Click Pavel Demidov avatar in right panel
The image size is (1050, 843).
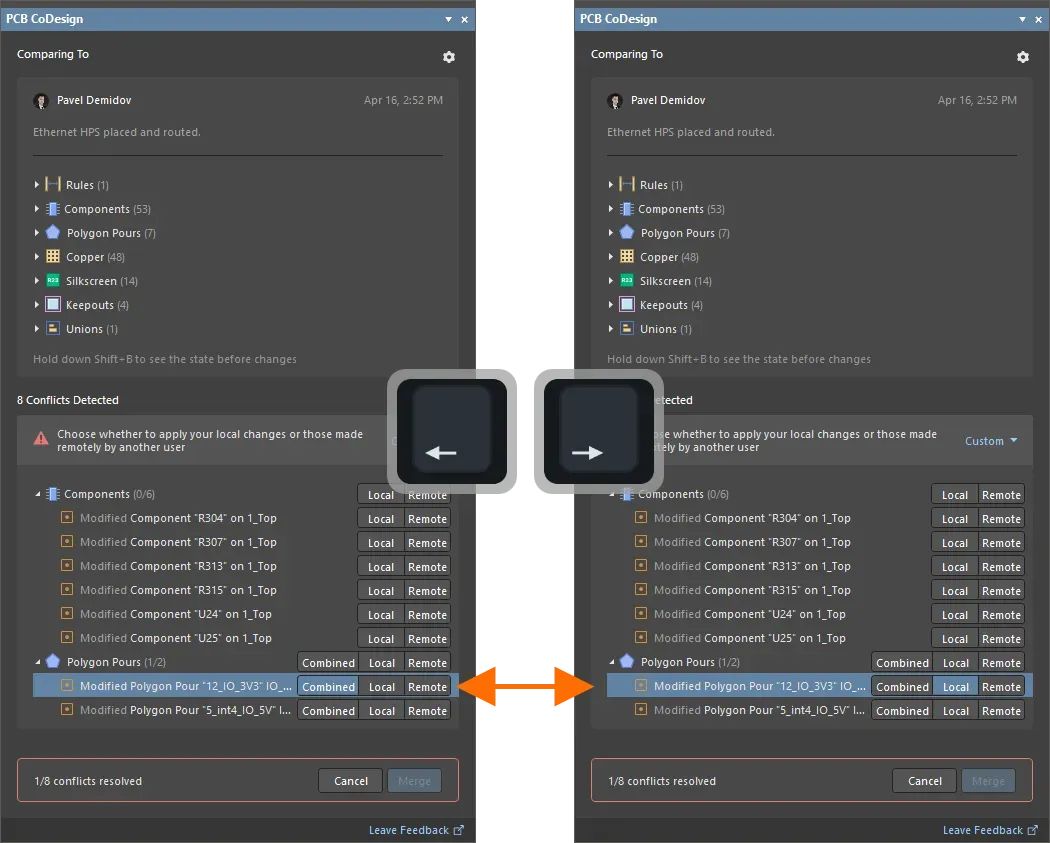click(615, 101)
